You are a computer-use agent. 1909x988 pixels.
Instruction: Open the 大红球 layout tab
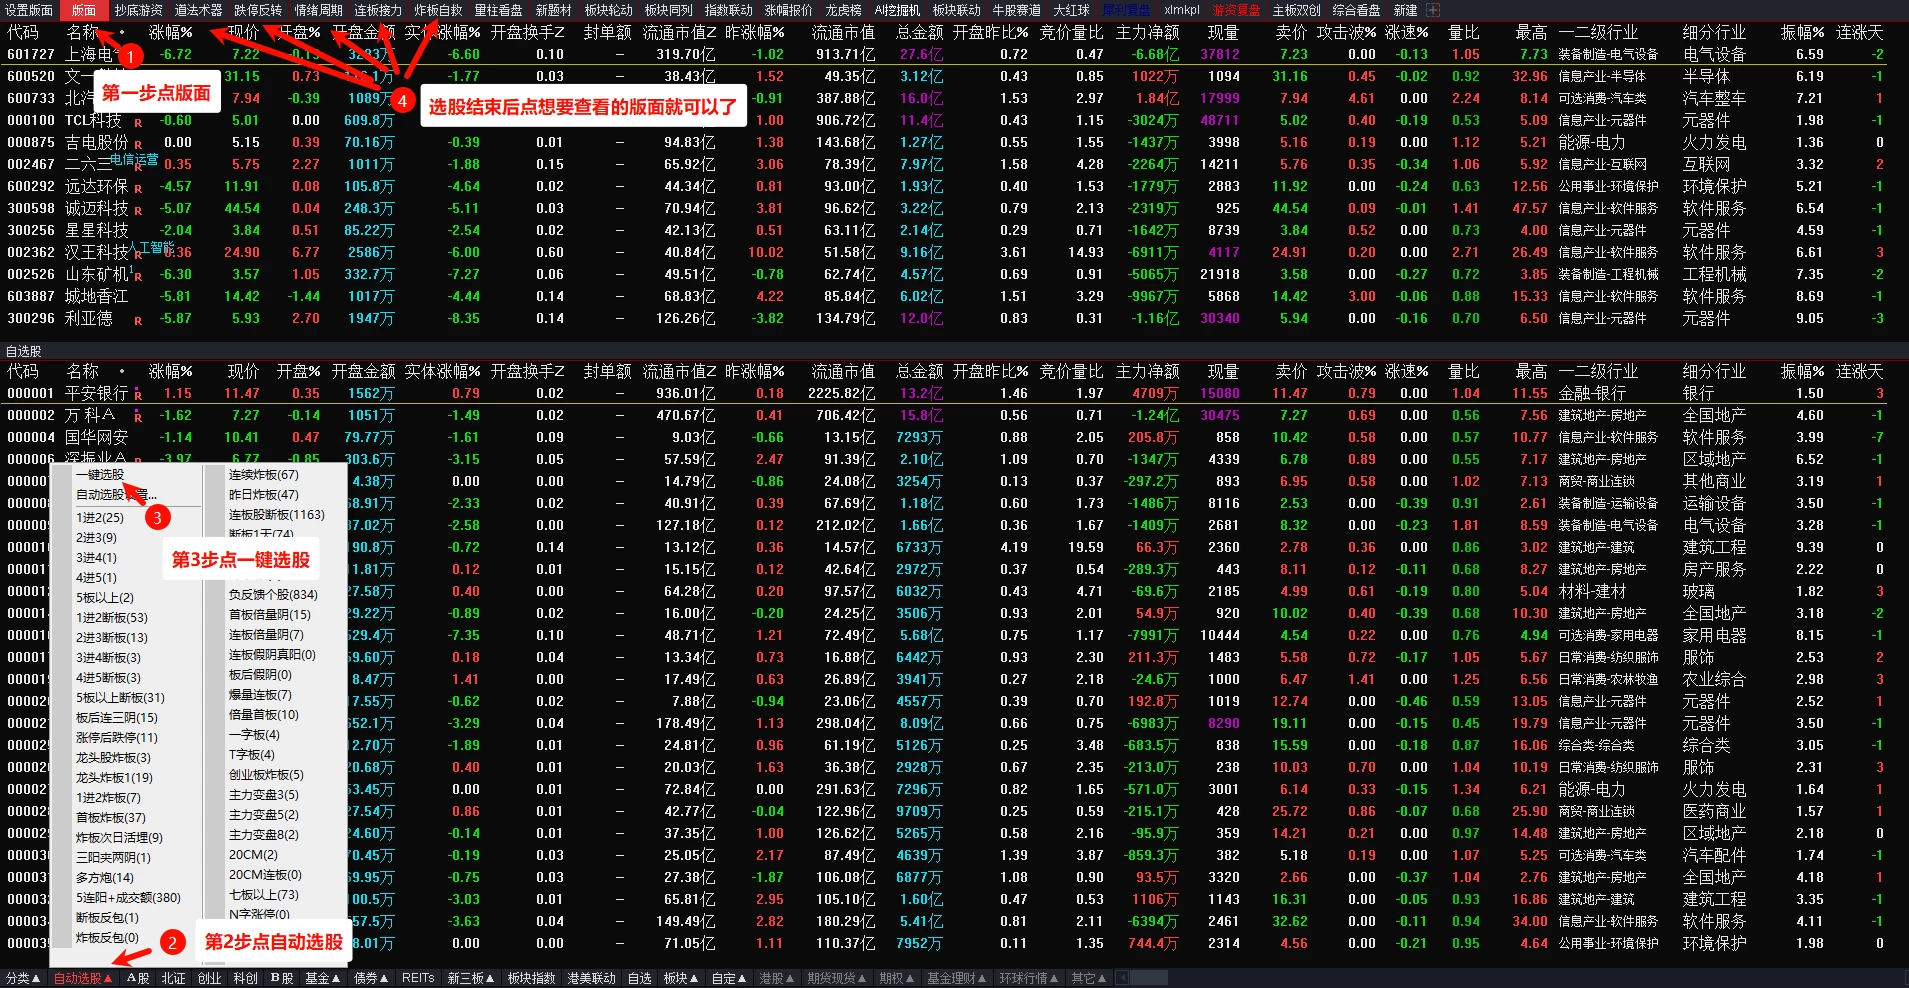1071,10
